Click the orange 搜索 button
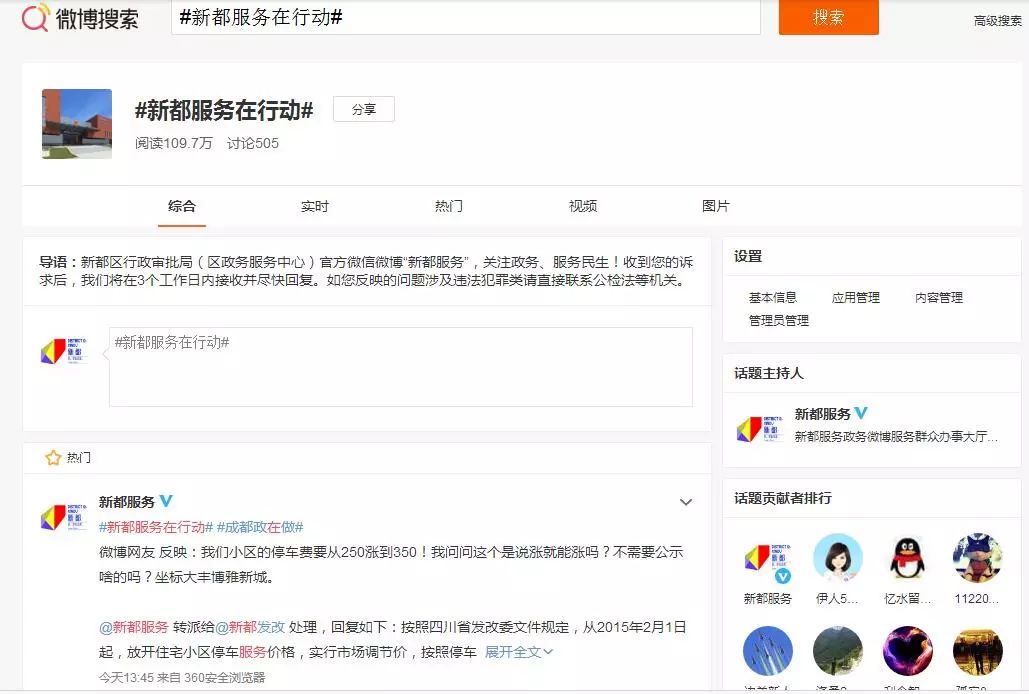This screenshot has width=1029, height=694. (828, 18)
